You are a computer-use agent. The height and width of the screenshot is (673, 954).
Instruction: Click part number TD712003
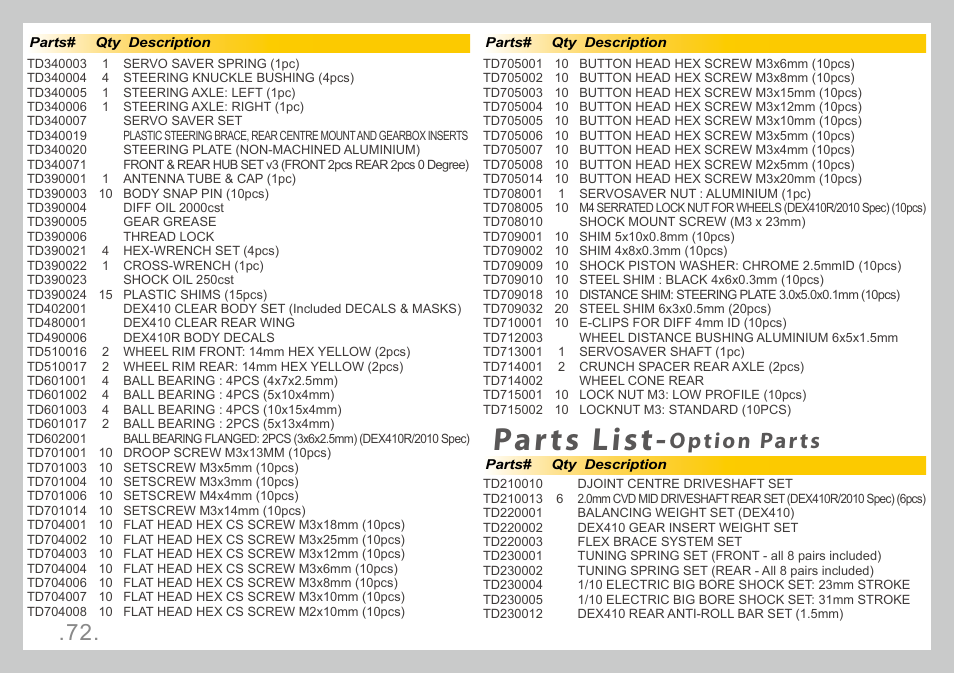(x=513, y=338)
